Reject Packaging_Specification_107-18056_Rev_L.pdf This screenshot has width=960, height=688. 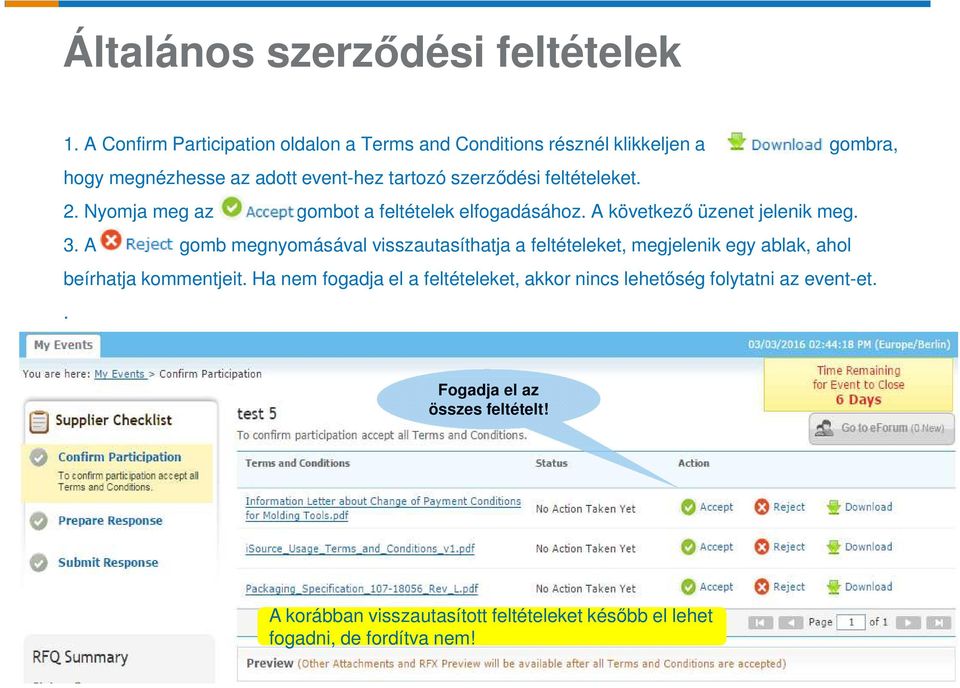pos(780,586)
